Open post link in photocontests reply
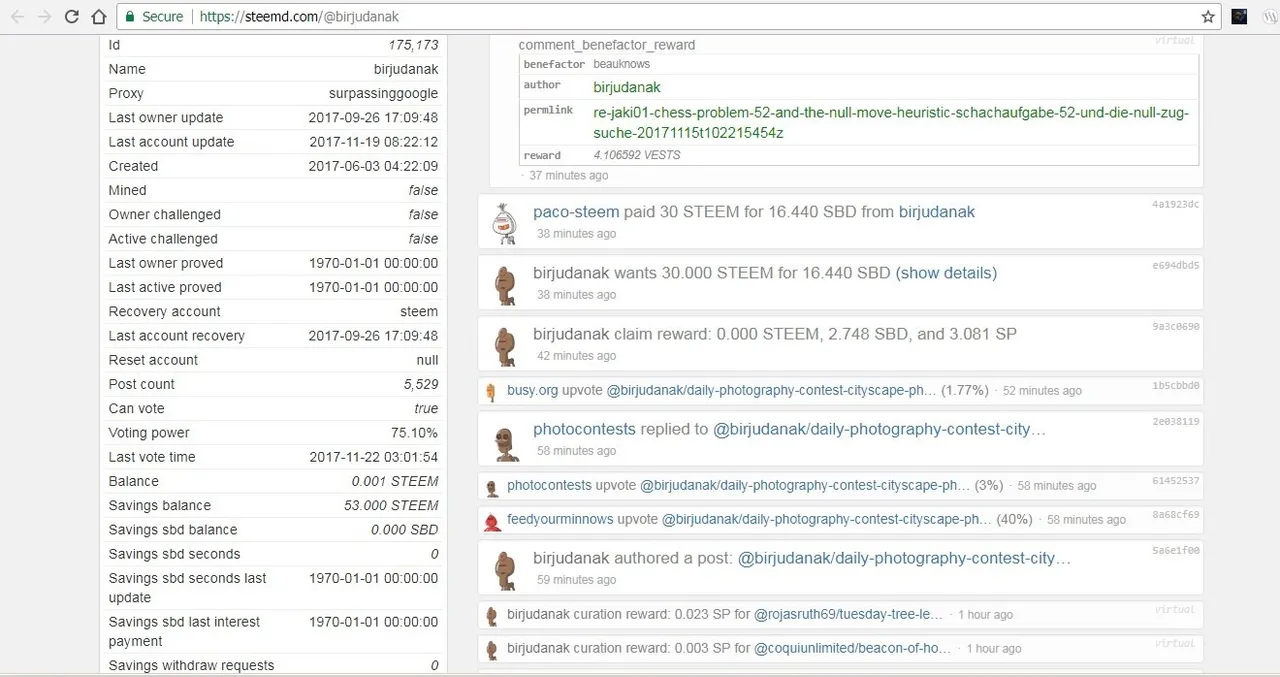1280x677 pixels. [879, 429]
